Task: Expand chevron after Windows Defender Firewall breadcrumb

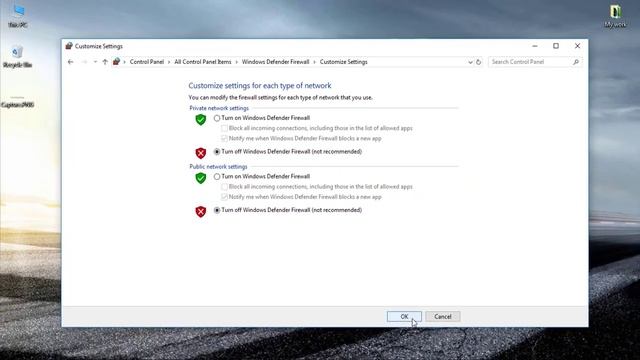Action: (314, 62)
